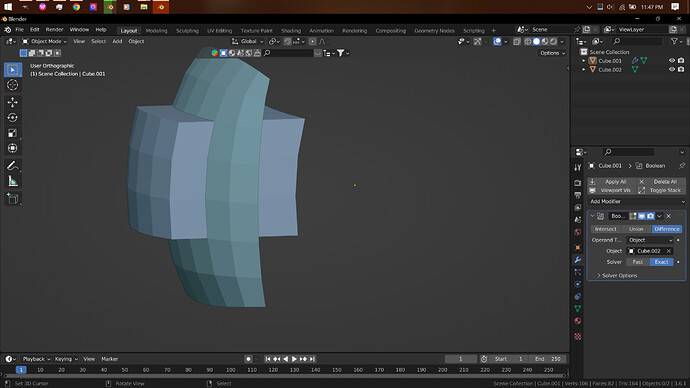The width and height of the screenshot is (690, 388).
Task: Open the Add Modifier dropdown
Action: point(636,201)
